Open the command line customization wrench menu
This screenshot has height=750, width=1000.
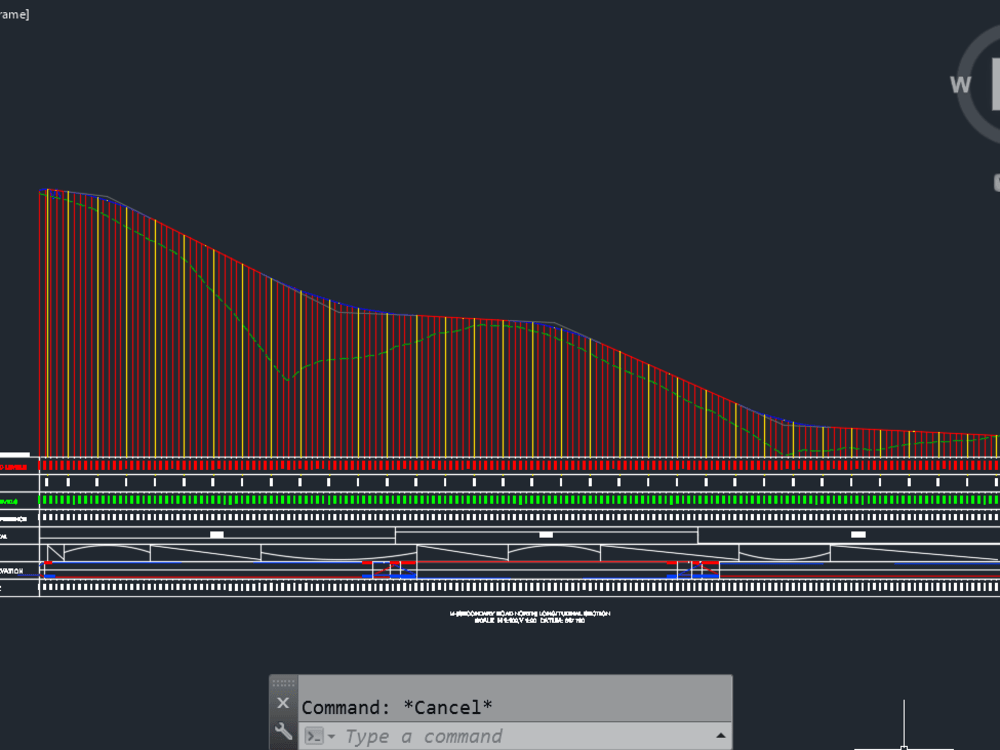[283, 729]
